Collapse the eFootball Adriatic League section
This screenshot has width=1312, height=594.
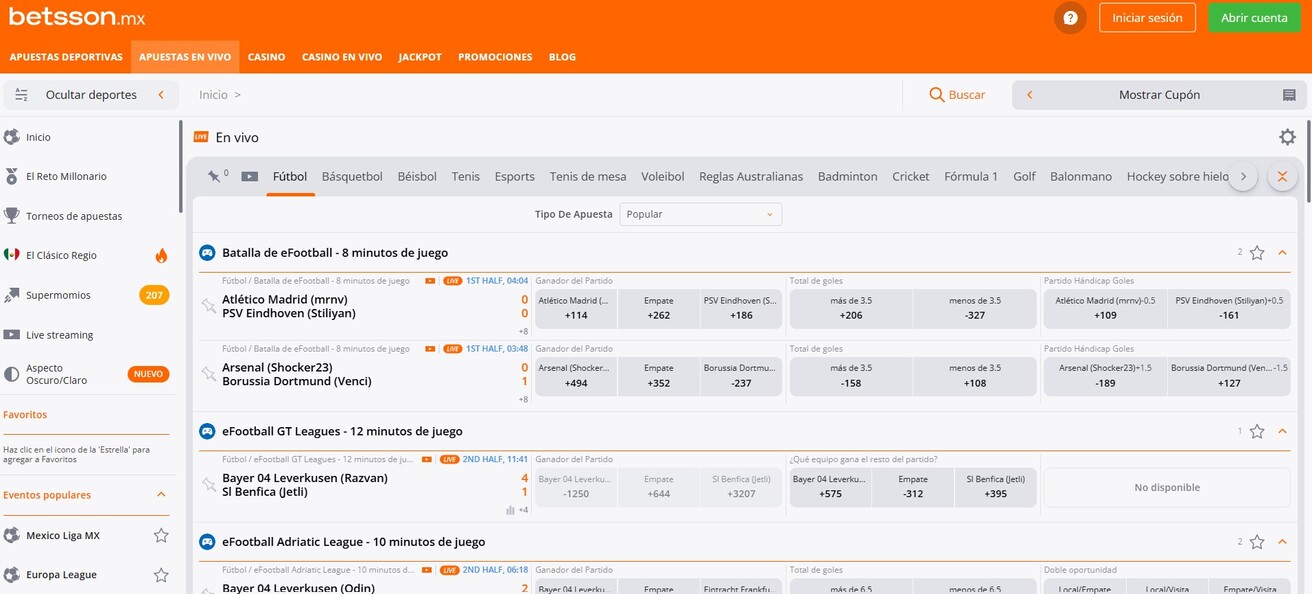(1283, 542)
